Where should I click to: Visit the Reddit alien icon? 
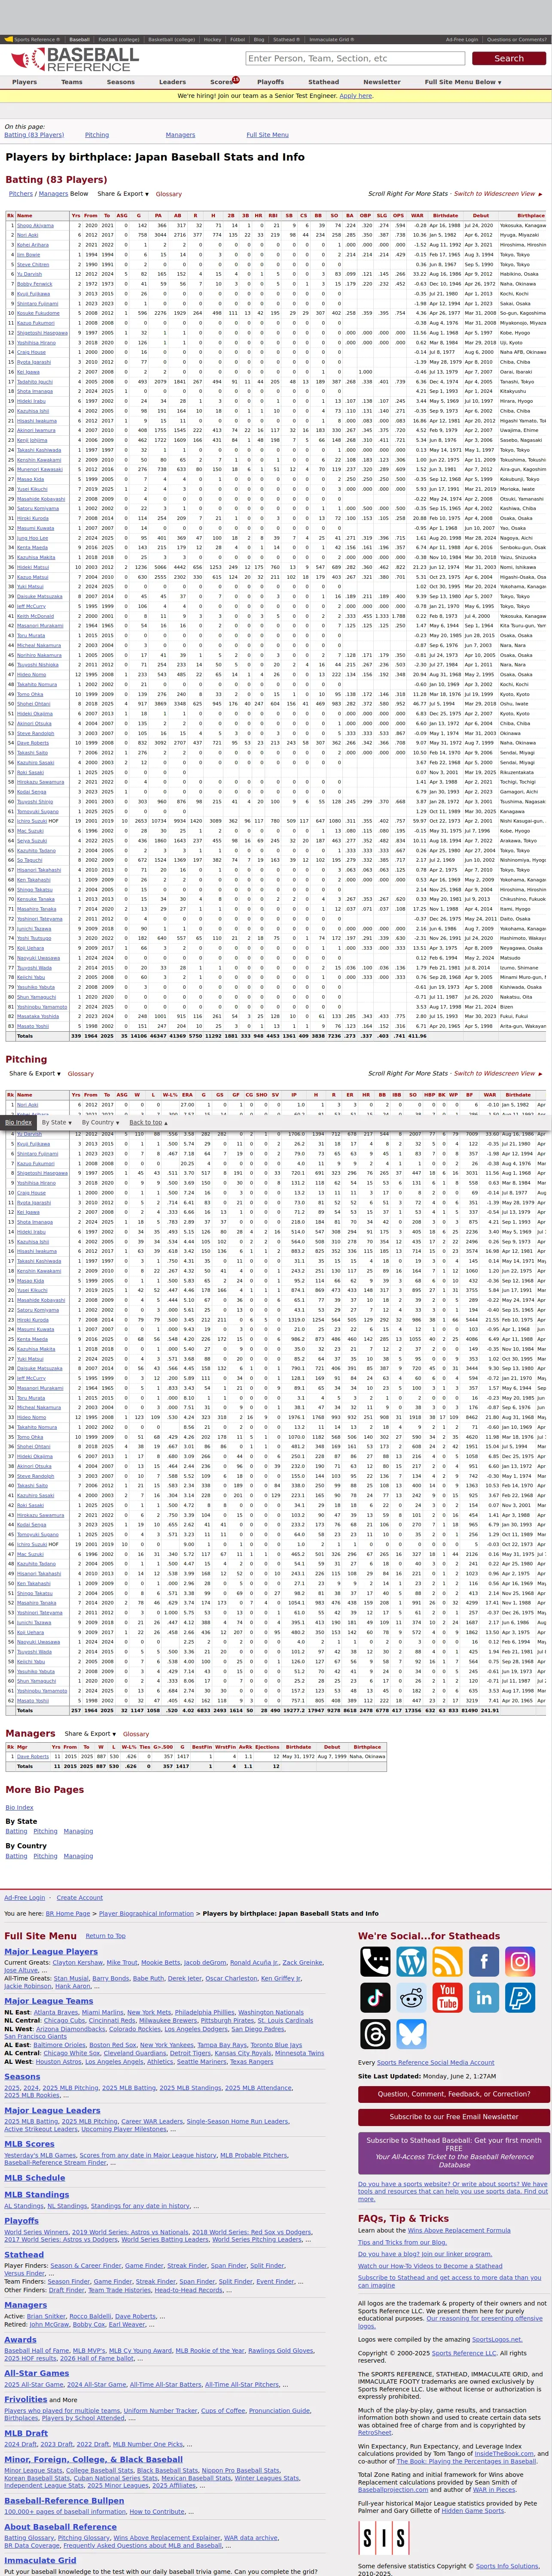(411, 1998)
